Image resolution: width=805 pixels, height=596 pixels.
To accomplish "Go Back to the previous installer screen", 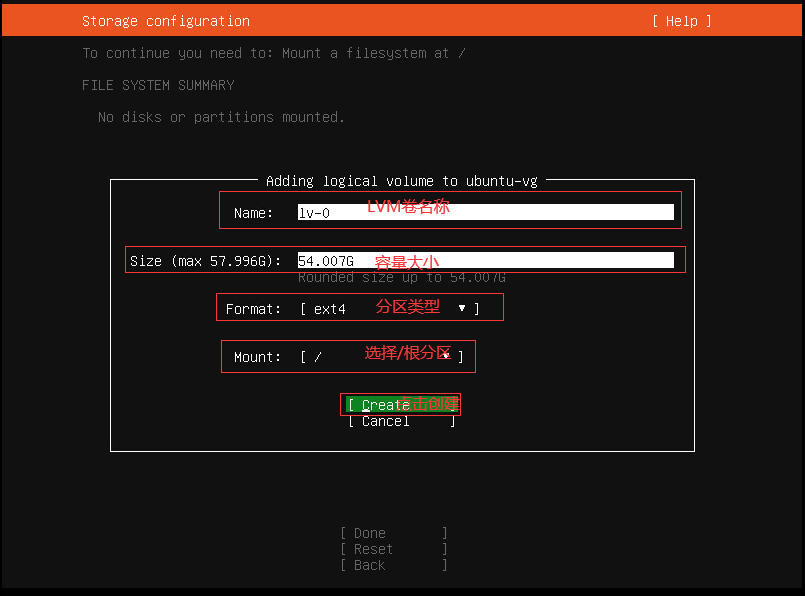I will tap(393, 564).
